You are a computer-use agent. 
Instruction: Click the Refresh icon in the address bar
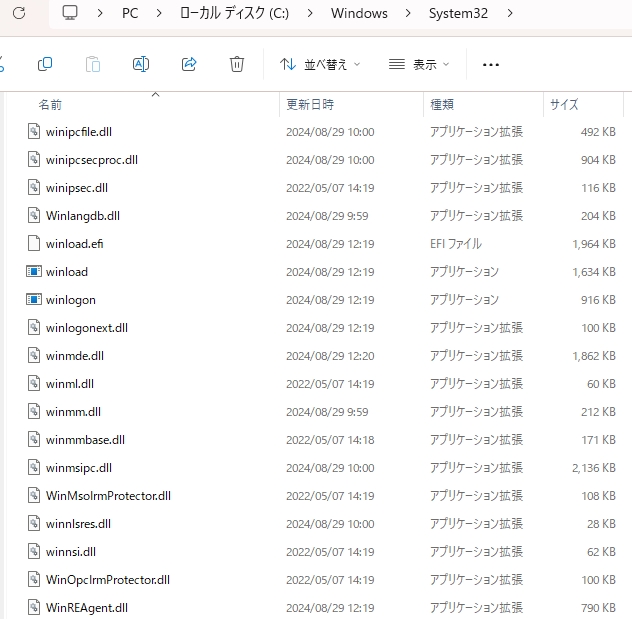(x=19, y=13)
